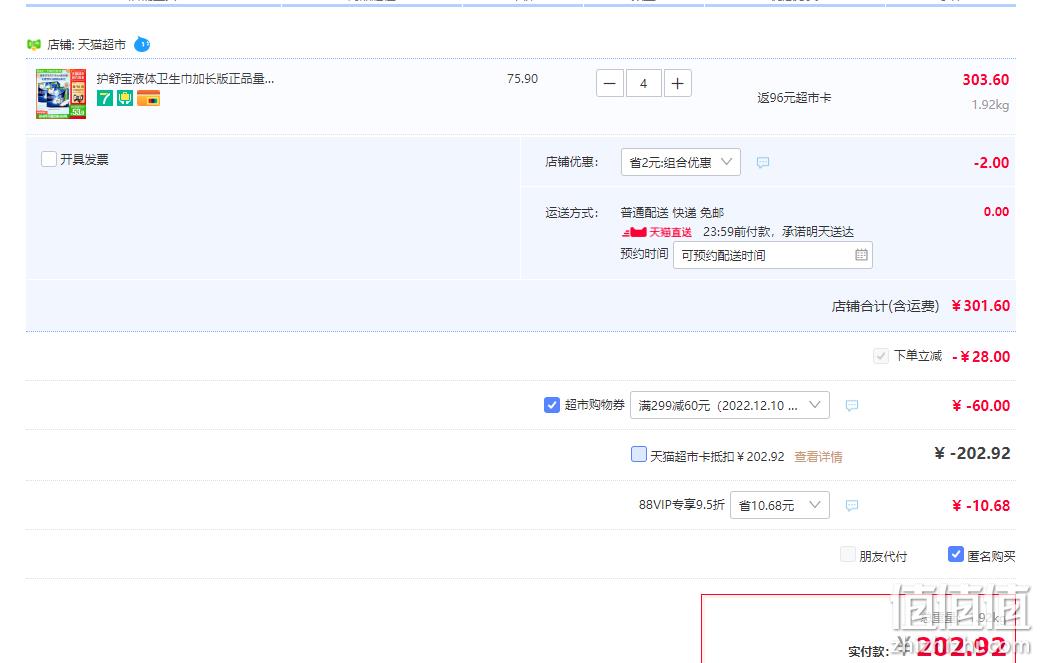The height and width of the screenshot is (663, 1040).
Task: Click the 天猫直送 delivery logo
Action: 657,232
